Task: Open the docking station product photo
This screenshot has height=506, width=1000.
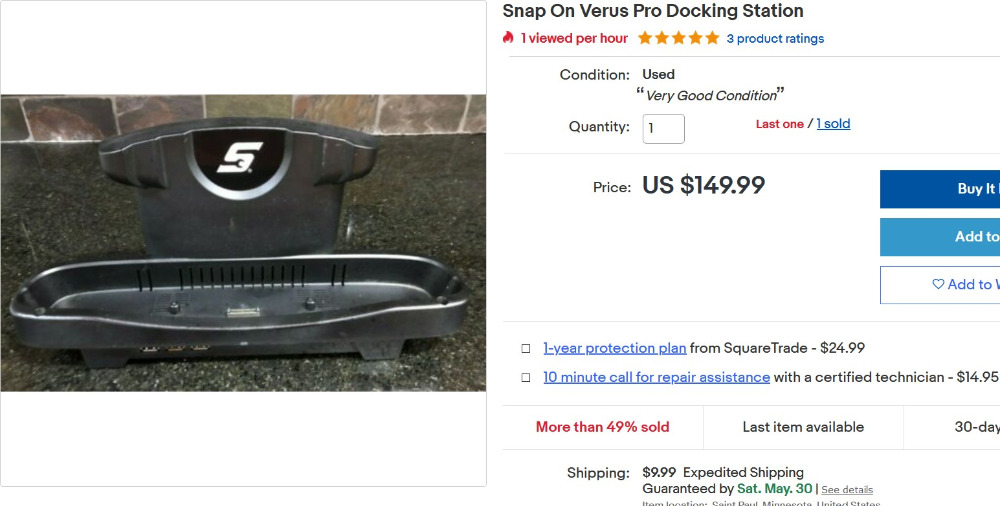Action: pos(243,243)
